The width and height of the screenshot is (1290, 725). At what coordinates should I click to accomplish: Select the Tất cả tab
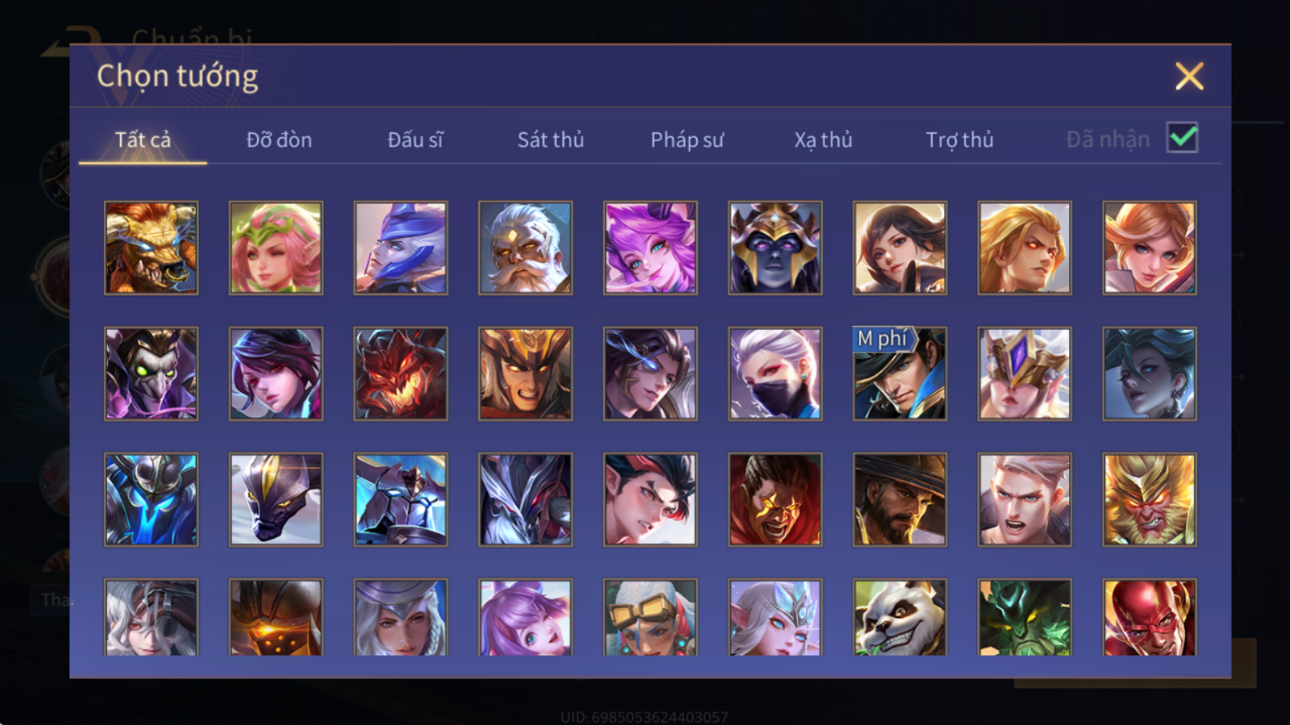(x=143, y=140)
